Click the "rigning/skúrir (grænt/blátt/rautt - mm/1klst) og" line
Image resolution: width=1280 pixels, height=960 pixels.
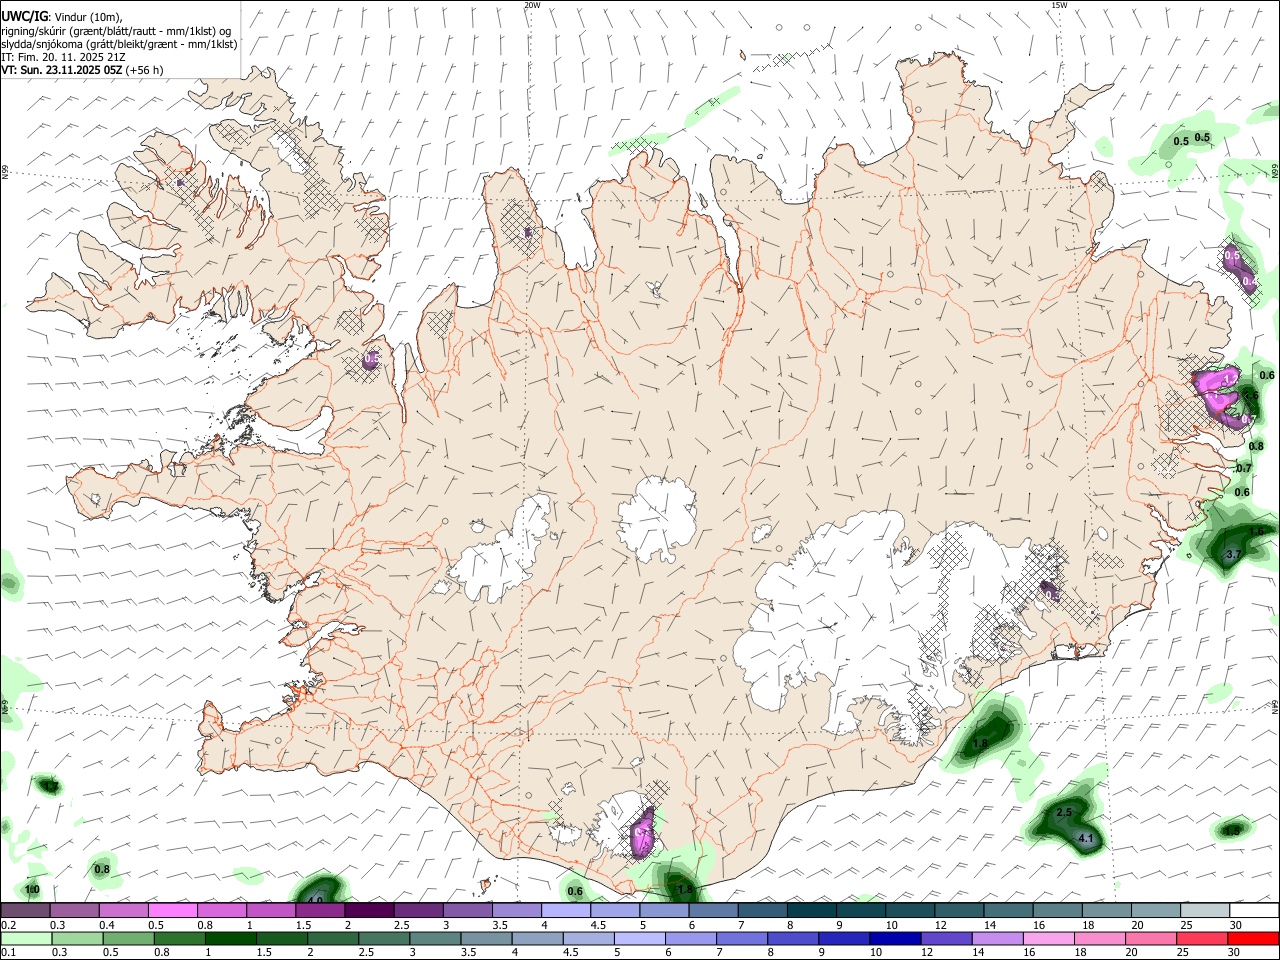[x=116, y=31]
